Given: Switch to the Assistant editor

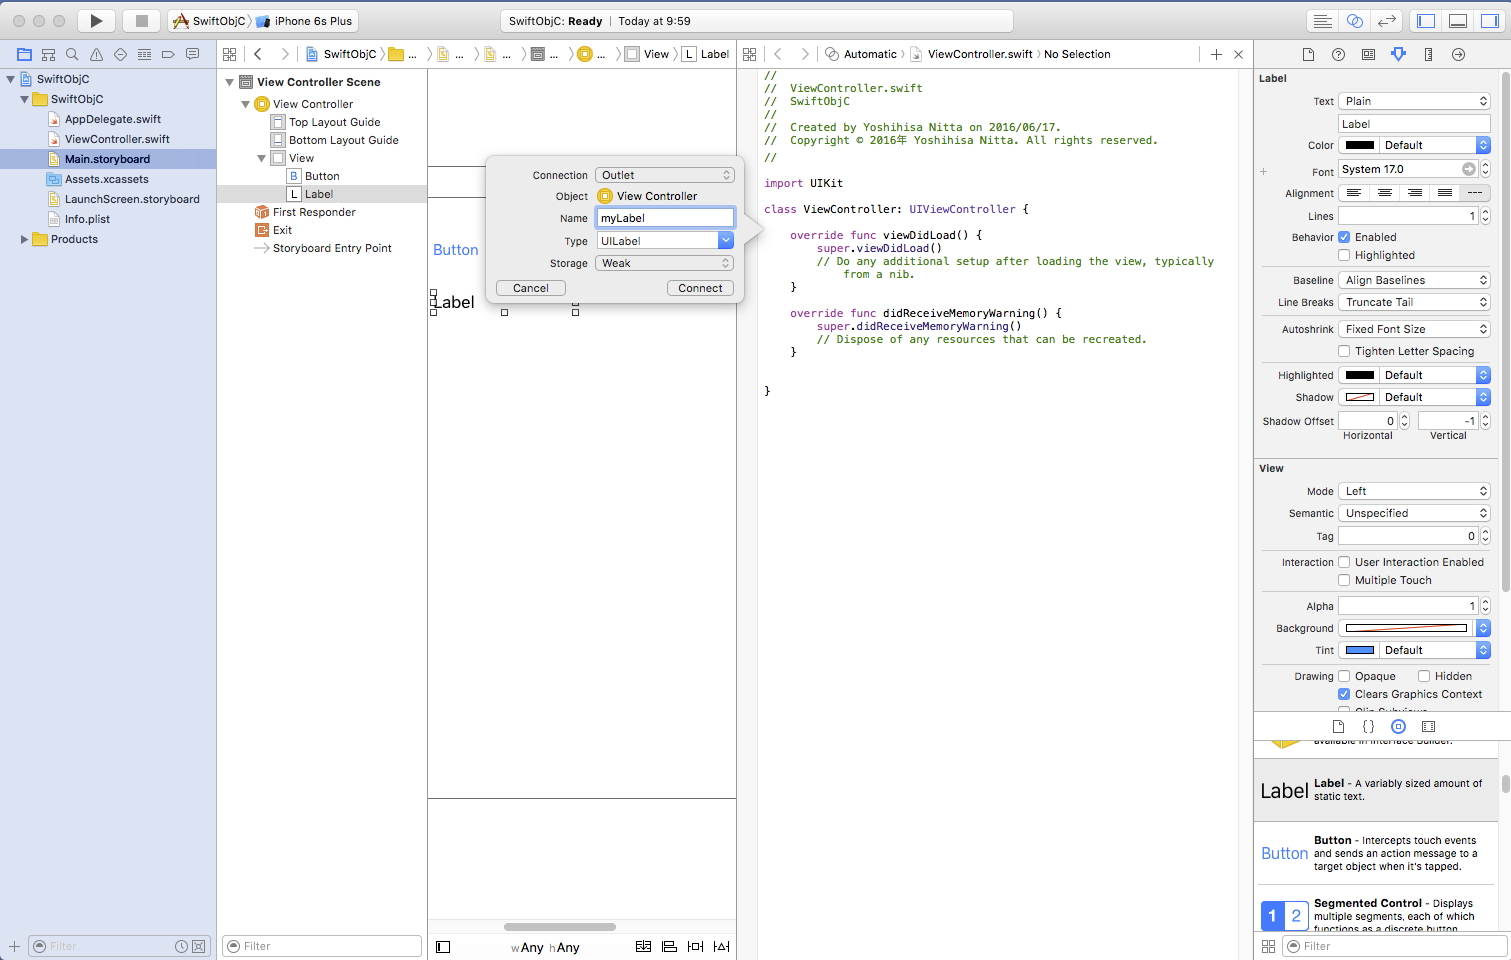Looking at the screenshot, I should [x=1355, y=21].
